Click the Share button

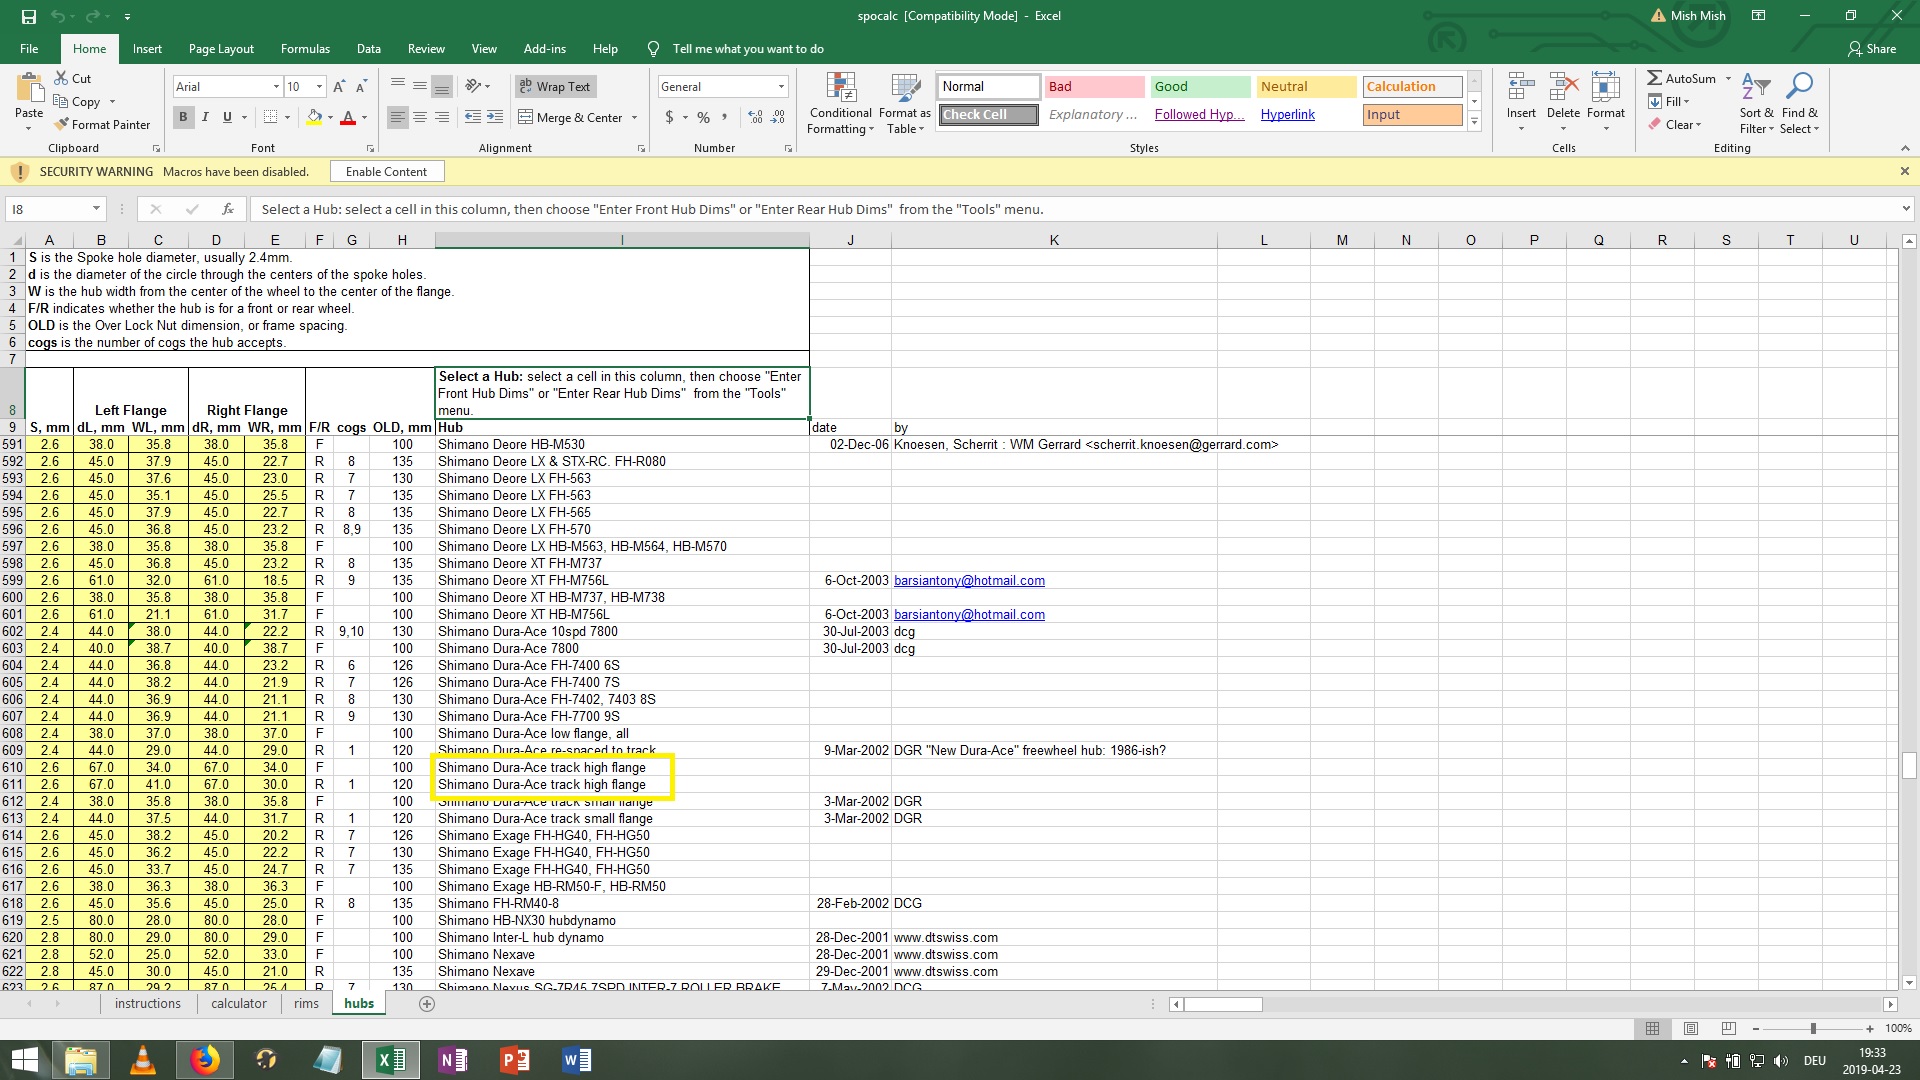tap(1872, 48)
